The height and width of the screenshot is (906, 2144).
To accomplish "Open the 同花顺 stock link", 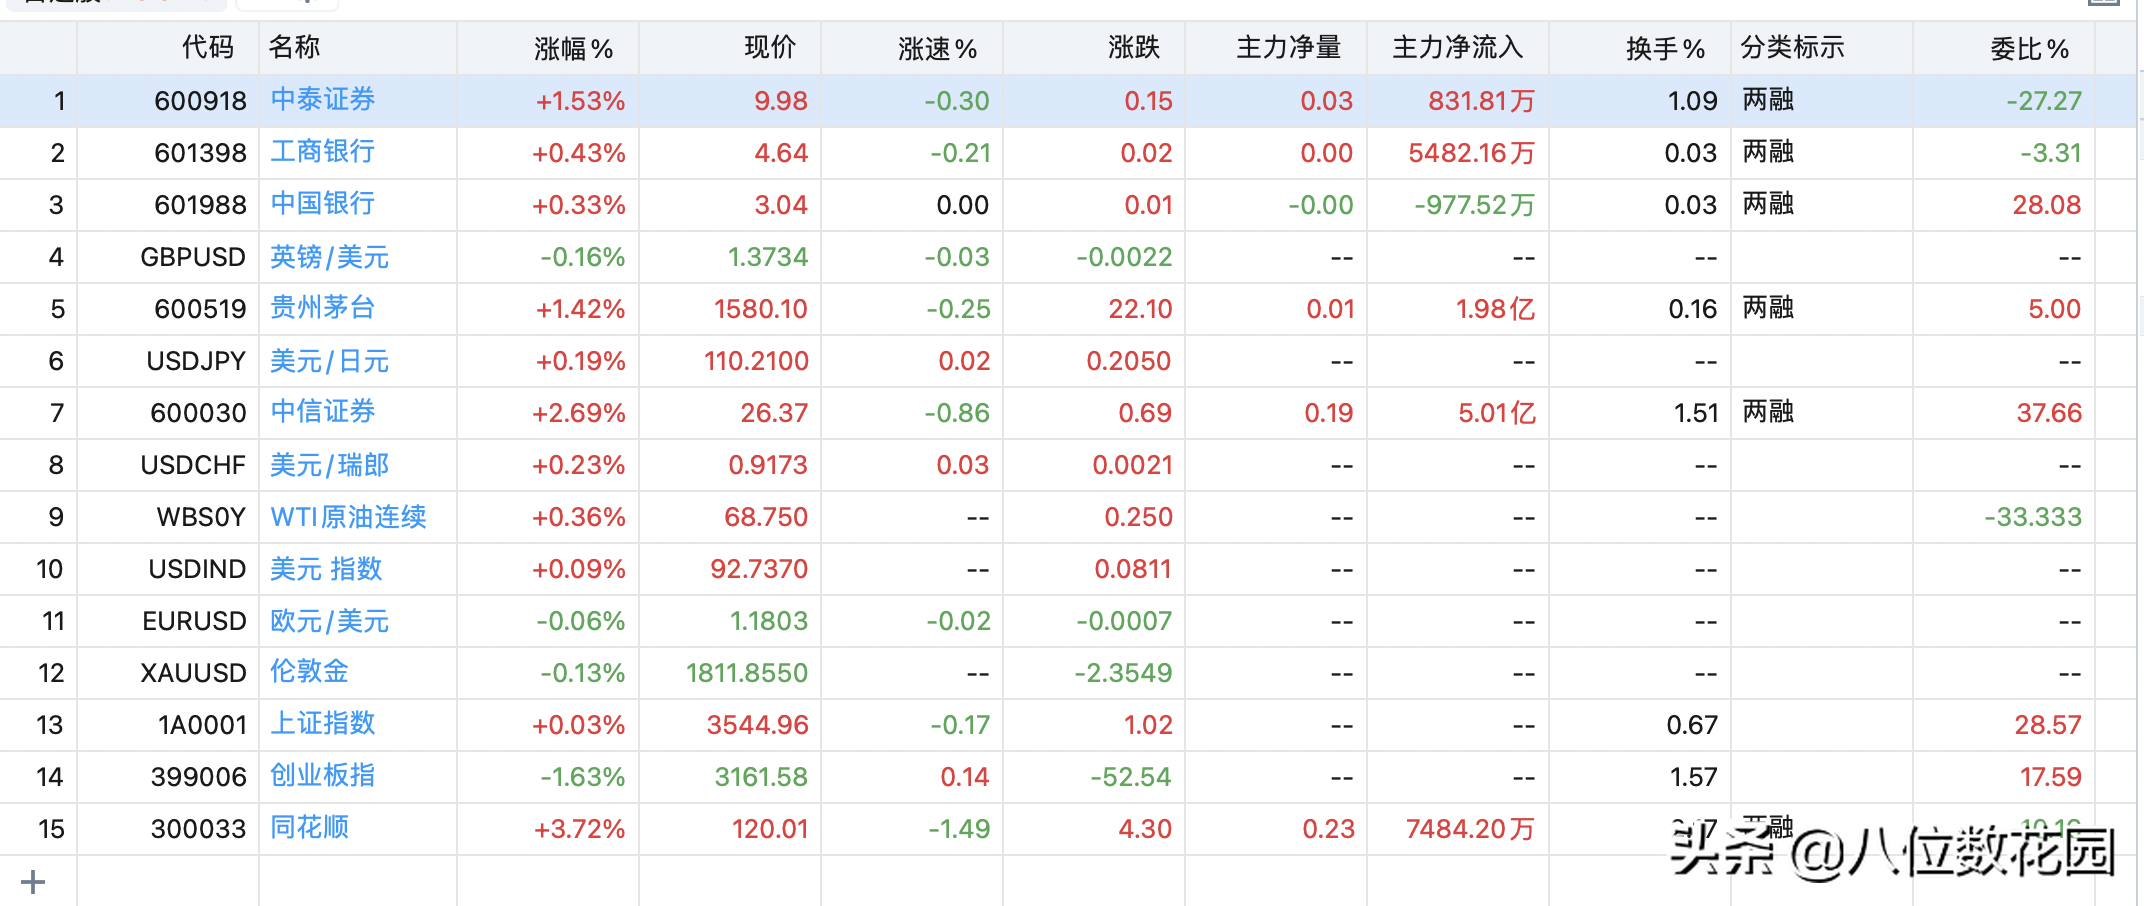I will click(x=310, y=828).
